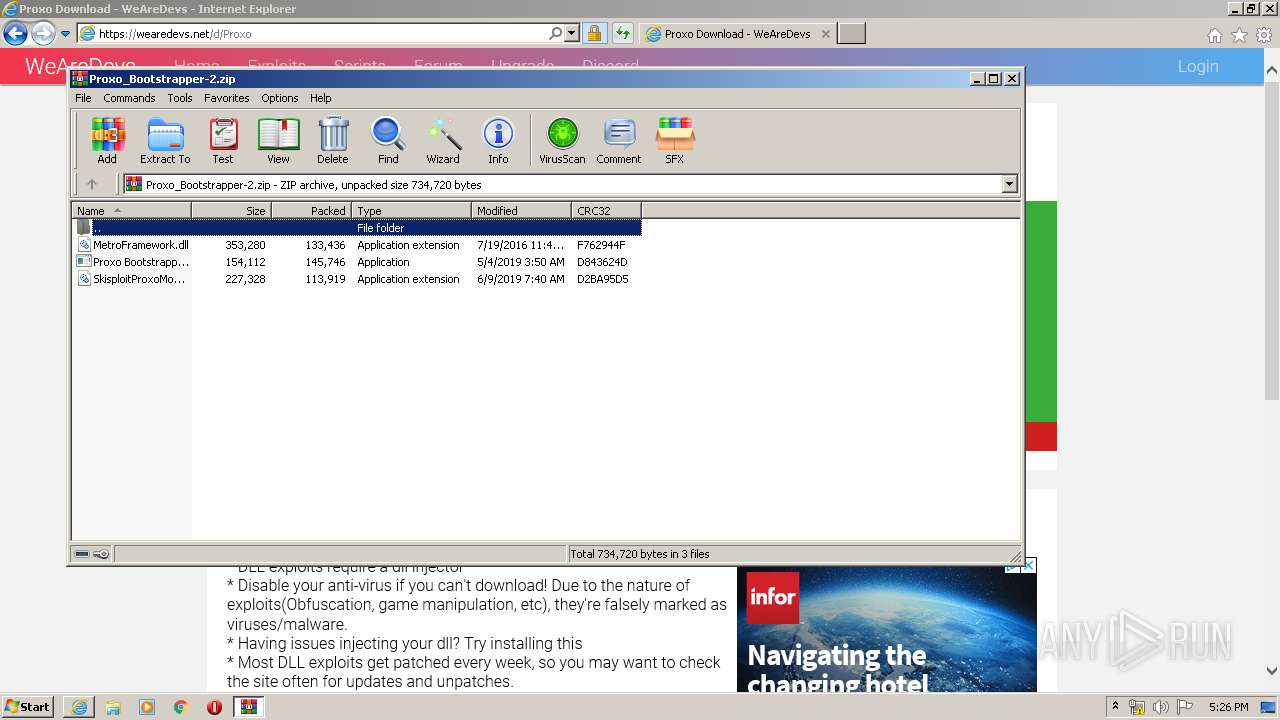Open Internet Explorer home icon
This screenshot has width=1280, height=720.
(x=1214, y=35)
